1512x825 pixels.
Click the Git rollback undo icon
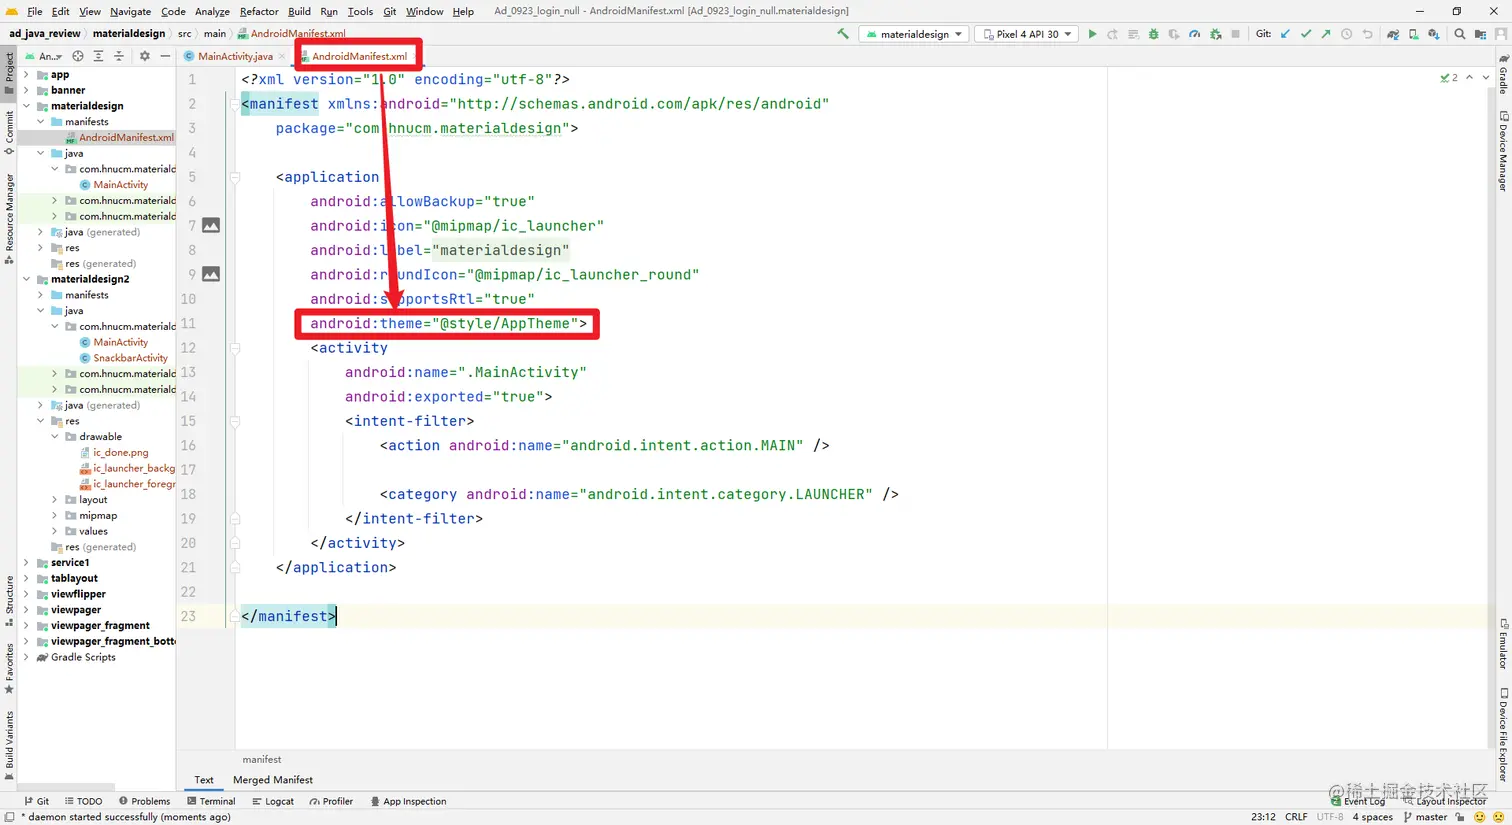point(1367,34)
